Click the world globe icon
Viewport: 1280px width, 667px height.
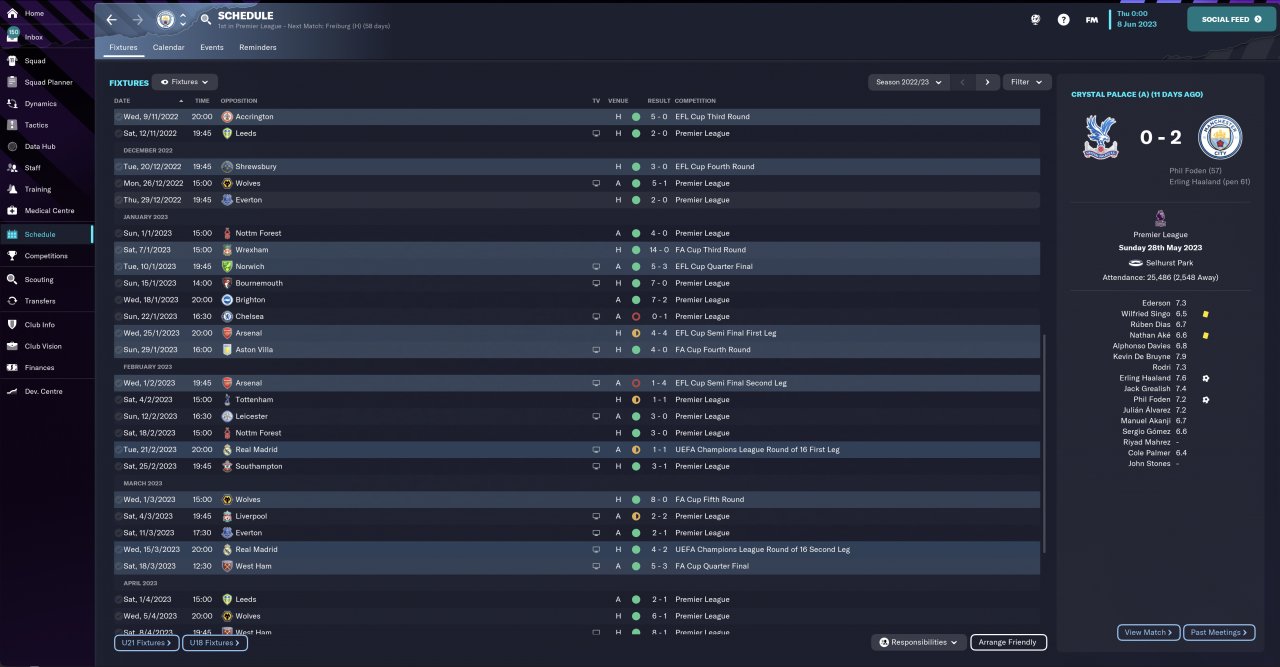(x=1037, y=19)
